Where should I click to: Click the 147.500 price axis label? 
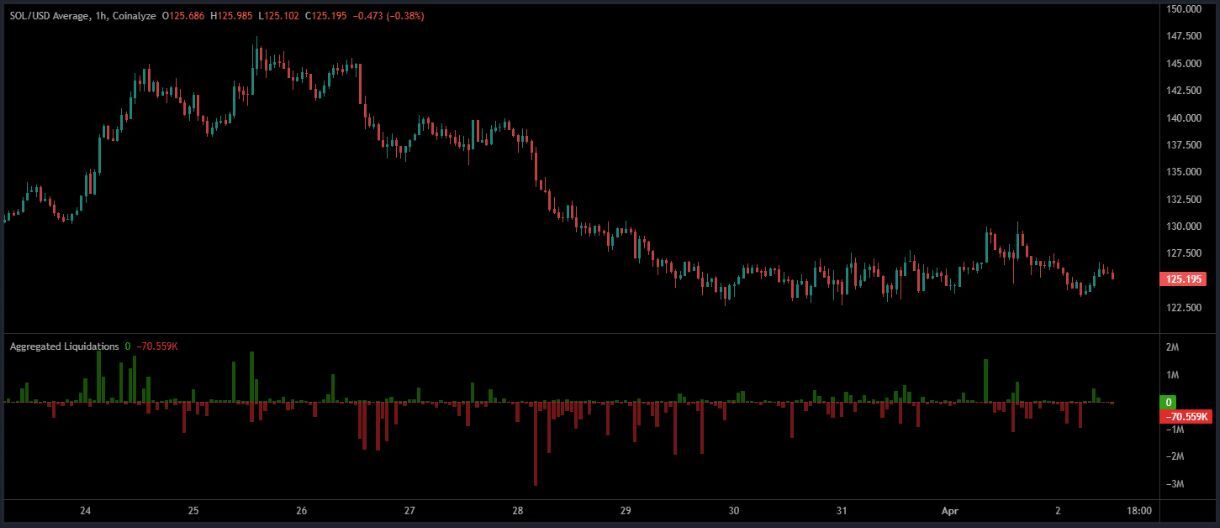click(x=1184, y=36)
